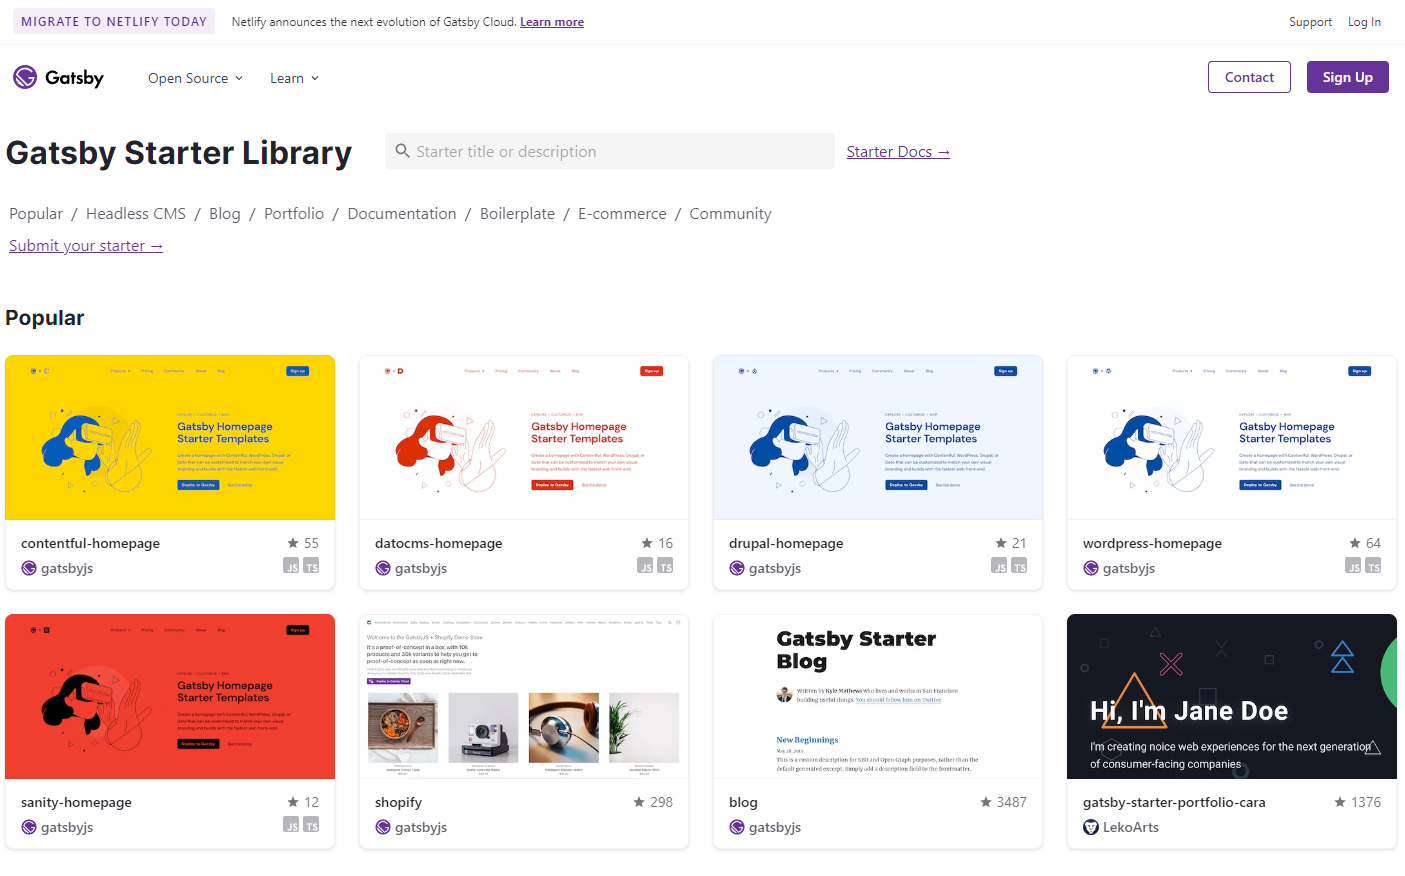Image resolution: width=1405 pixels, height=876 pixels.
Task: Click JS badge on contentful-homepage card
Action: (291, 565)
